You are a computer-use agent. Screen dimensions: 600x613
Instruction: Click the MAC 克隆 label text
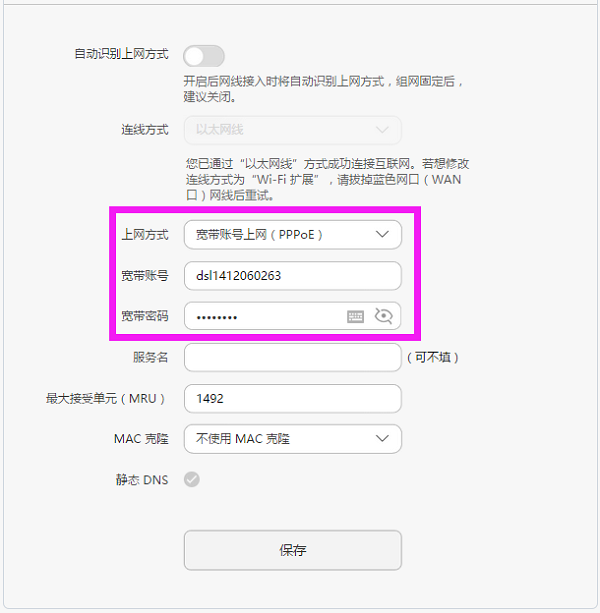pos(141,439)
